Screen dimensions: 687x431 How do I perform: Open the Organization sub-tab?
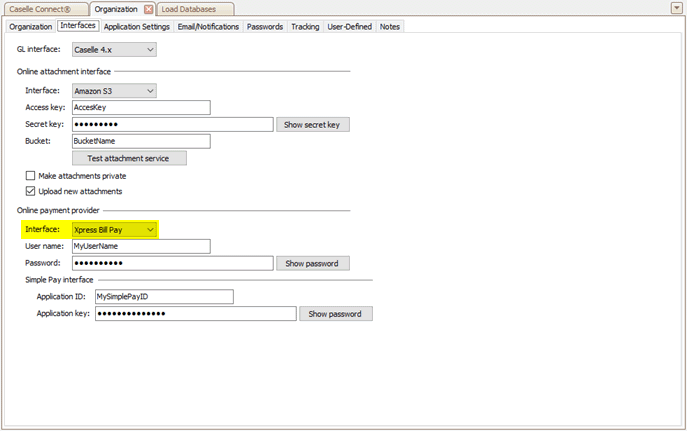[31, 27]
